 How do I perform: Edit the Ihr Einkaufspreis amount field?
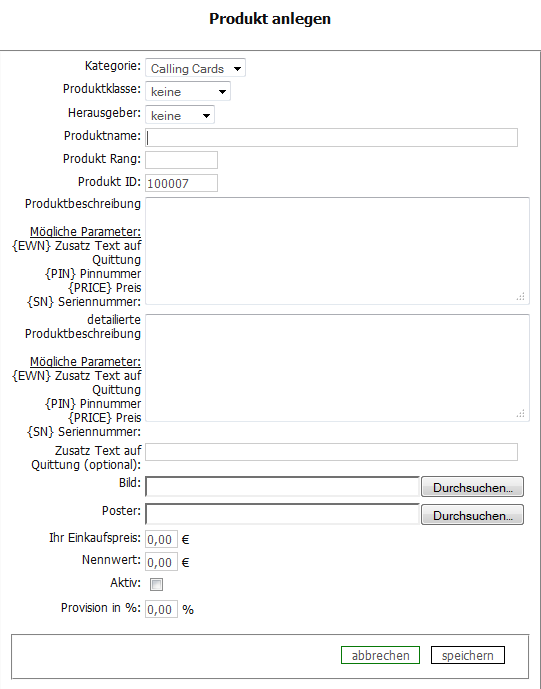(161, 539)
